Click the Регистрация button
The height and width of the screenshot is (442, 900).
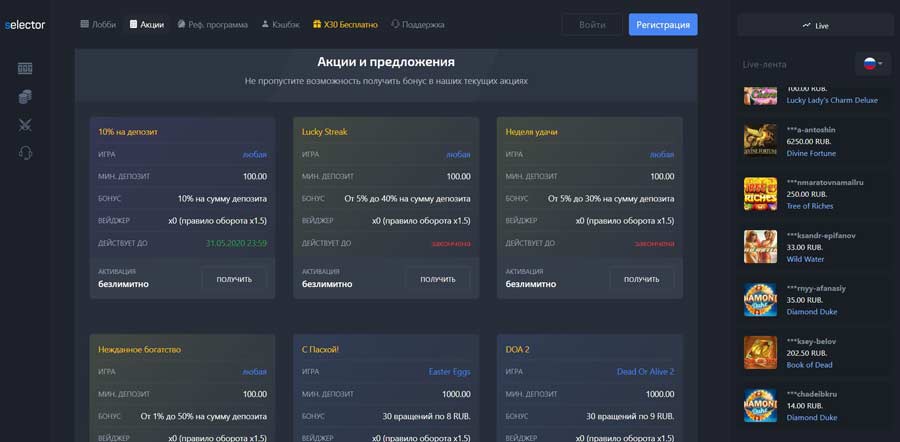[663, 24]
